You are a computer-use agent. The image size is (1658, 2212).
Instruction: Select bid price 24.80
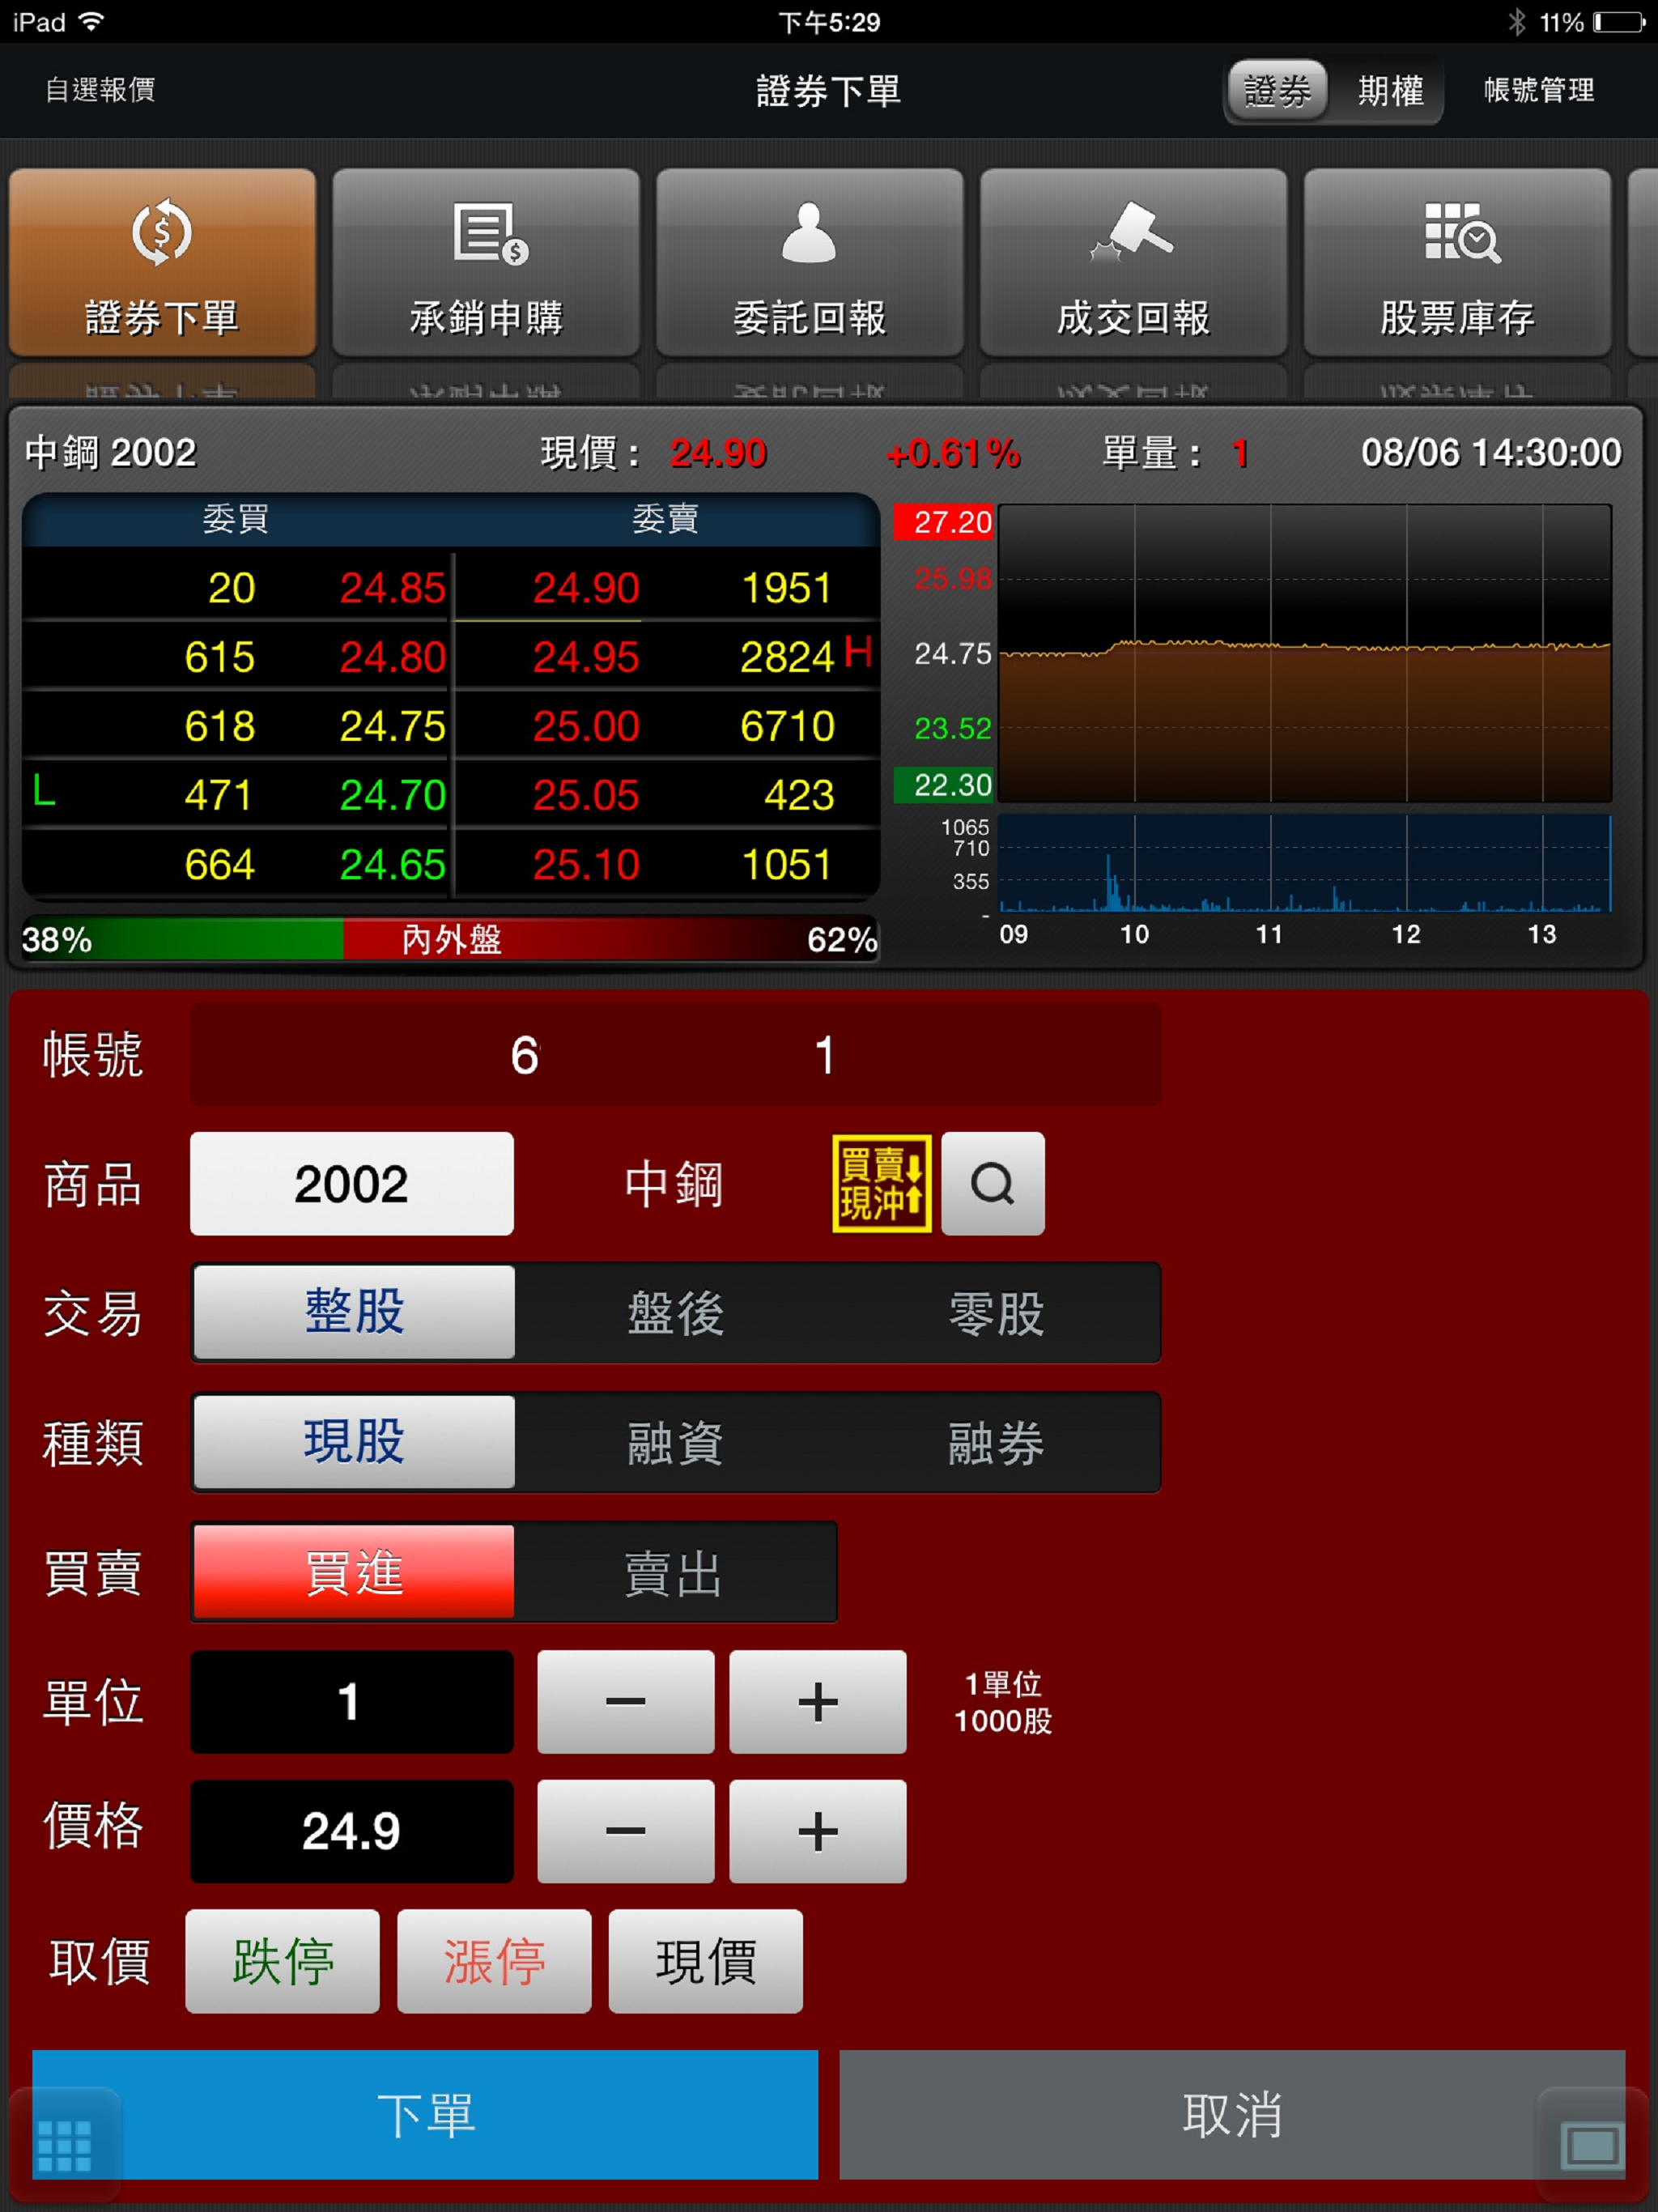pos(392,657)
